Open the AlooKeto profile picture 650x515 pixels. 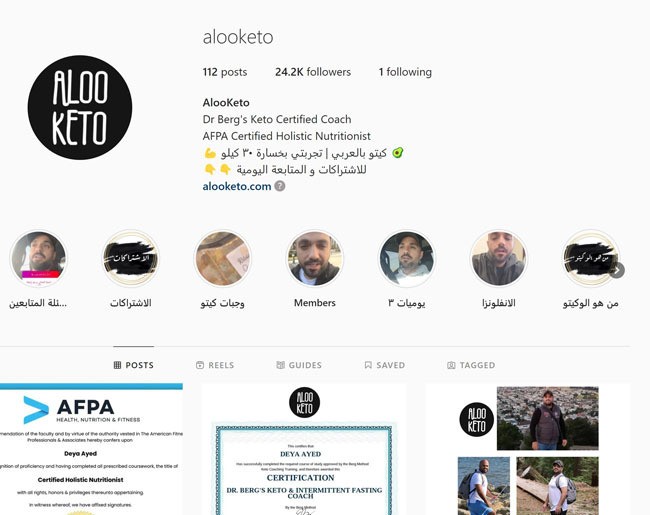click(80, 107)
